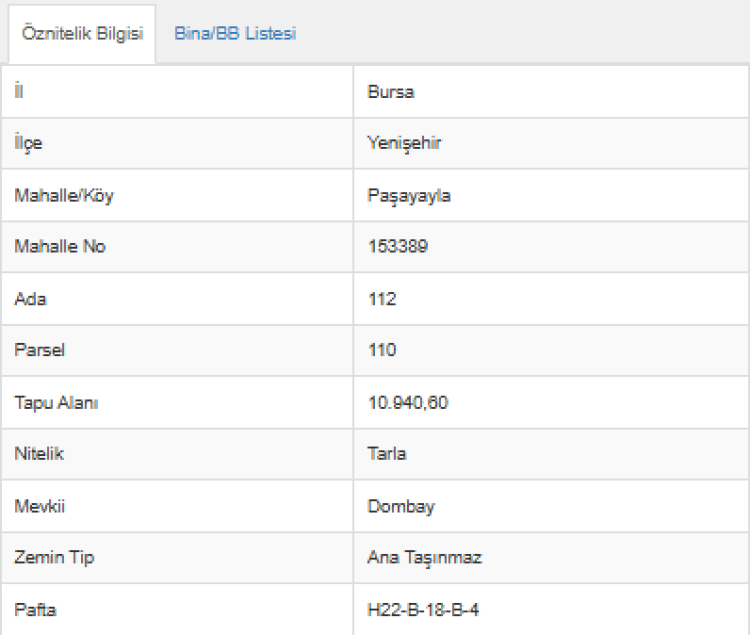Select the Öznitelik Bilgisi tab
750x635 pixels.
(82, 33)
